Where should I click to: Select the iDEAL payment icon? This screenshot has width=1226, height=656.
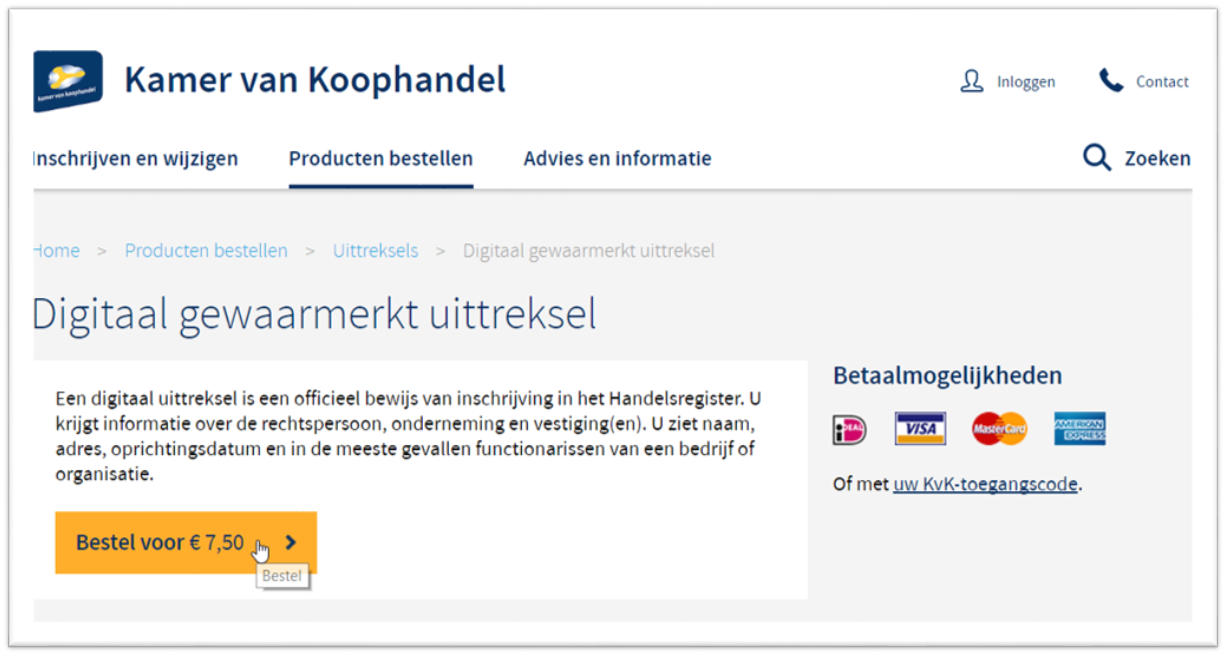pyautogui.click(x=849, y=429)
